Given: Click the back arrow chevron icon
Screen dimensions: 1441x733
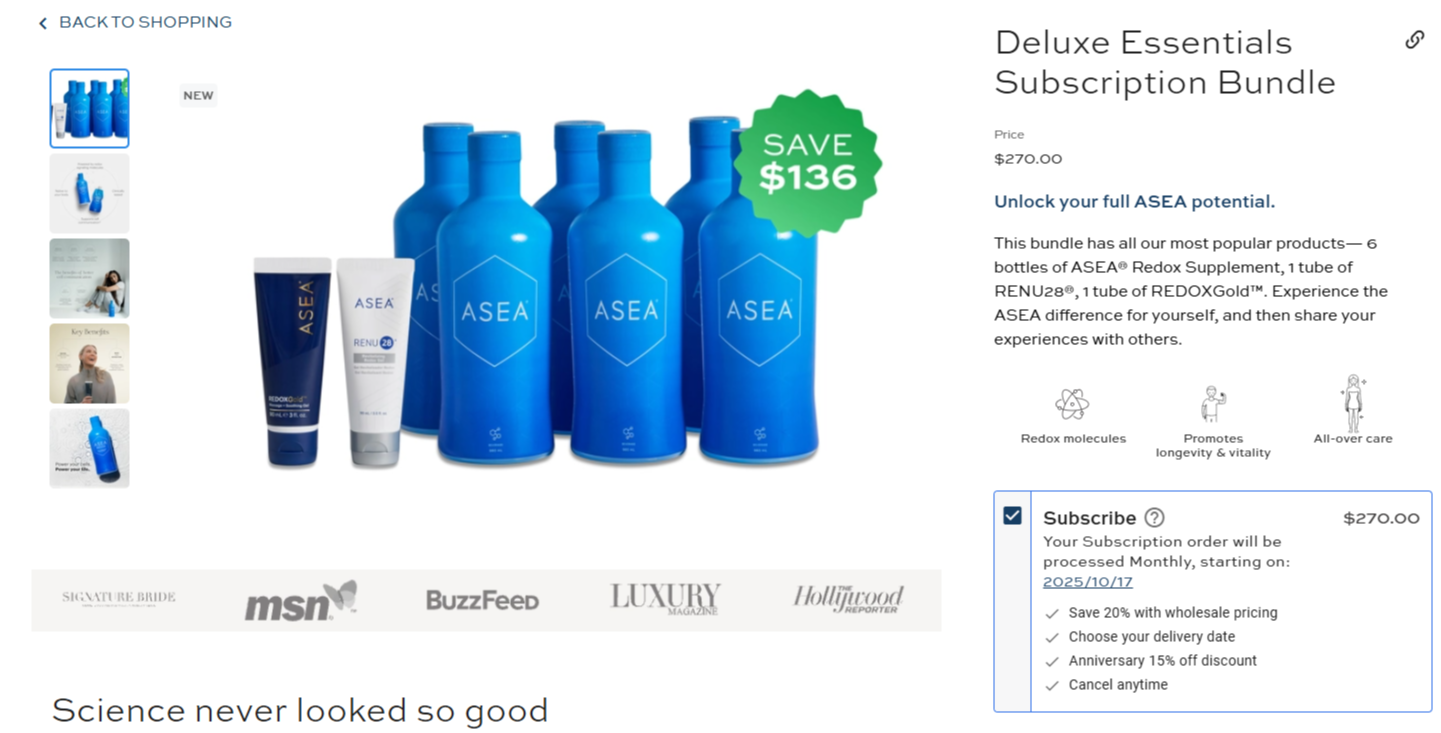Looking at the screenshot, I should [43, 23].
